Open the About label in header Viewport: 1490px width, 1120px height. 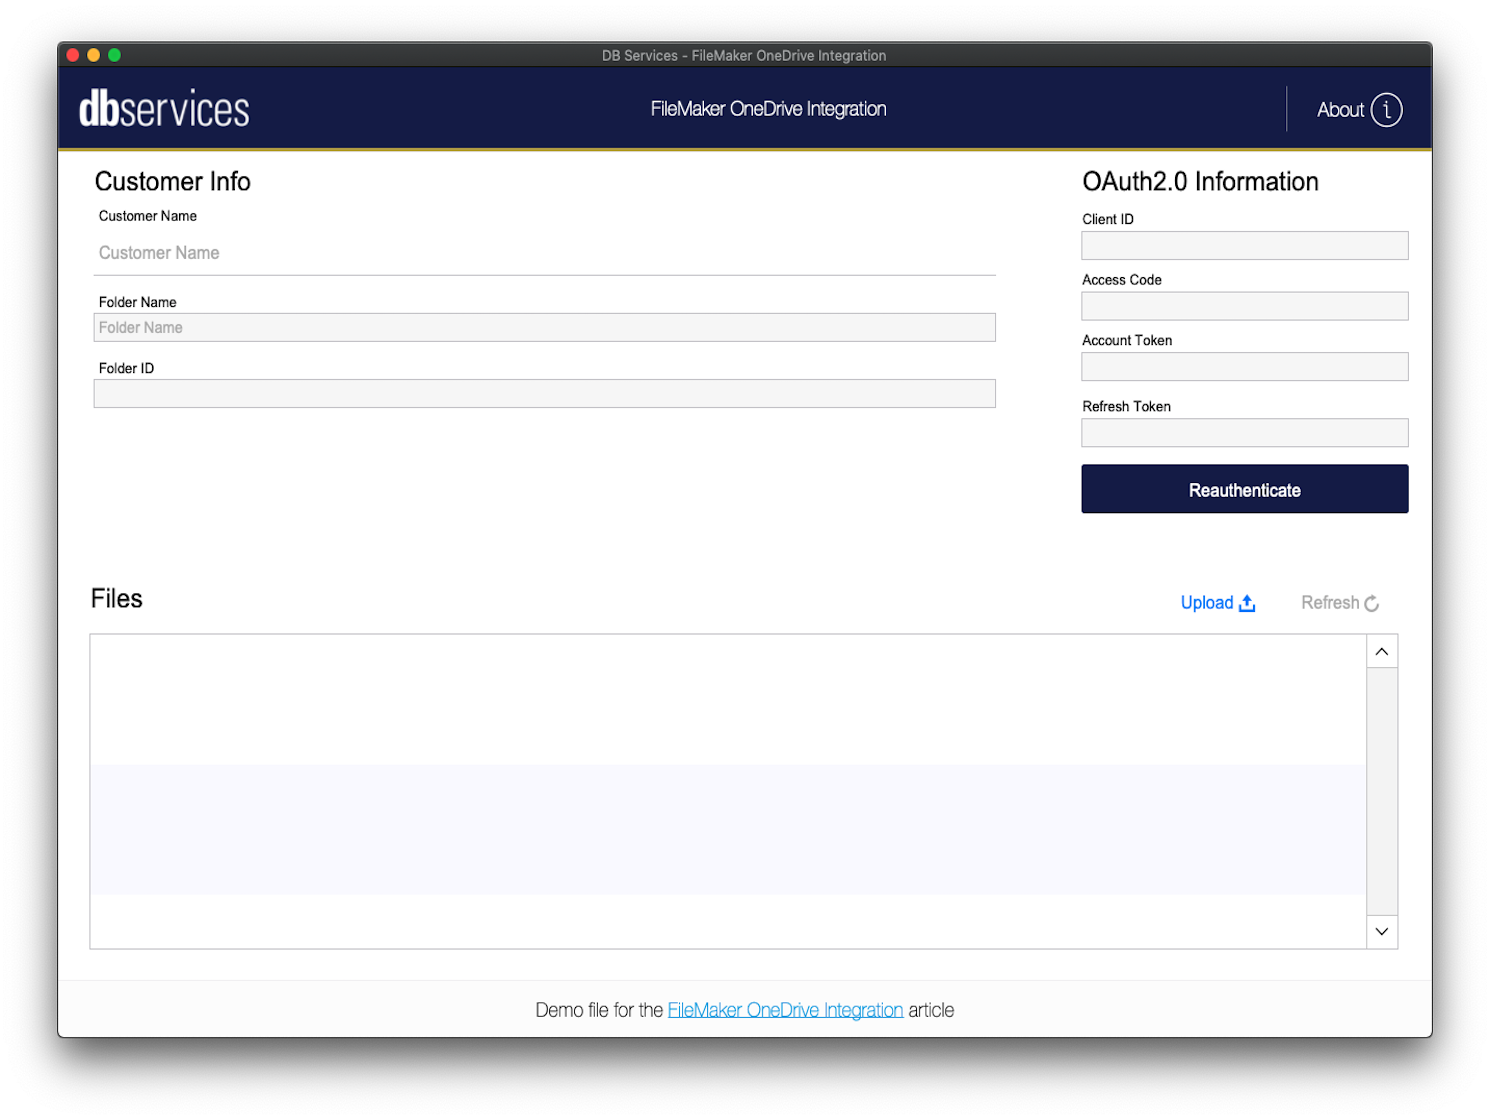tap(1340, 110)
